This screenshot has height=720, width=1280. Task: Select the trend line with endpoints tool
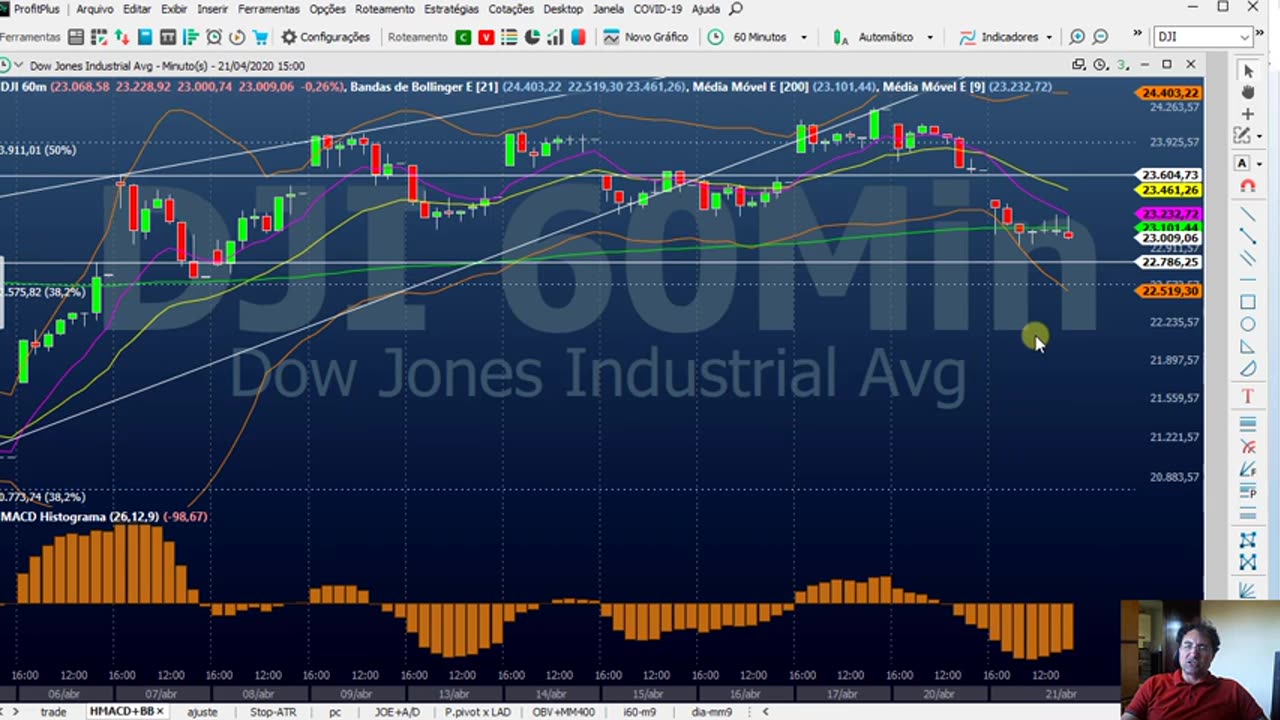coord(1247,236)
